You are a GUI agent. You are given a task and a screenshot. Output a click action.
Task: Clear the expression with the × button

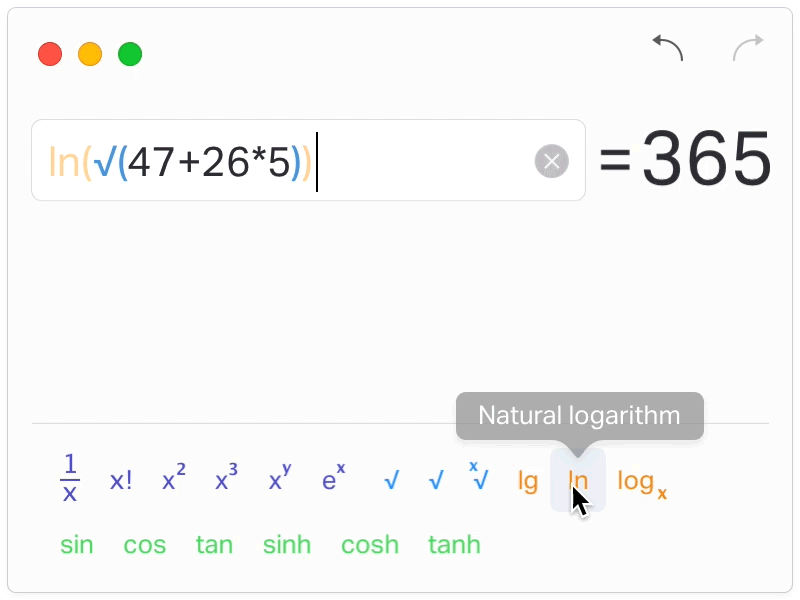click(552, 161)
